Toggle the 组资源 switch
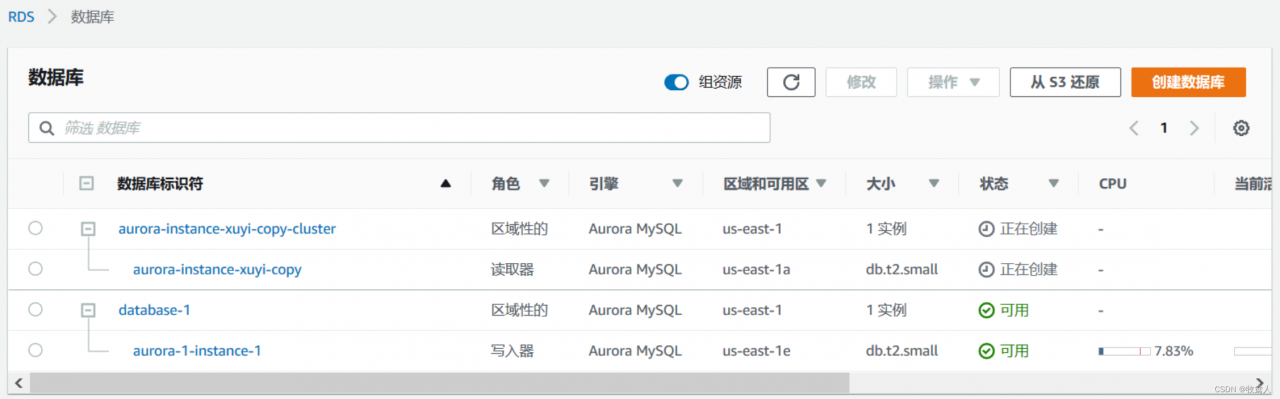Screen dimensions: 1280x399 coord(676,83)
